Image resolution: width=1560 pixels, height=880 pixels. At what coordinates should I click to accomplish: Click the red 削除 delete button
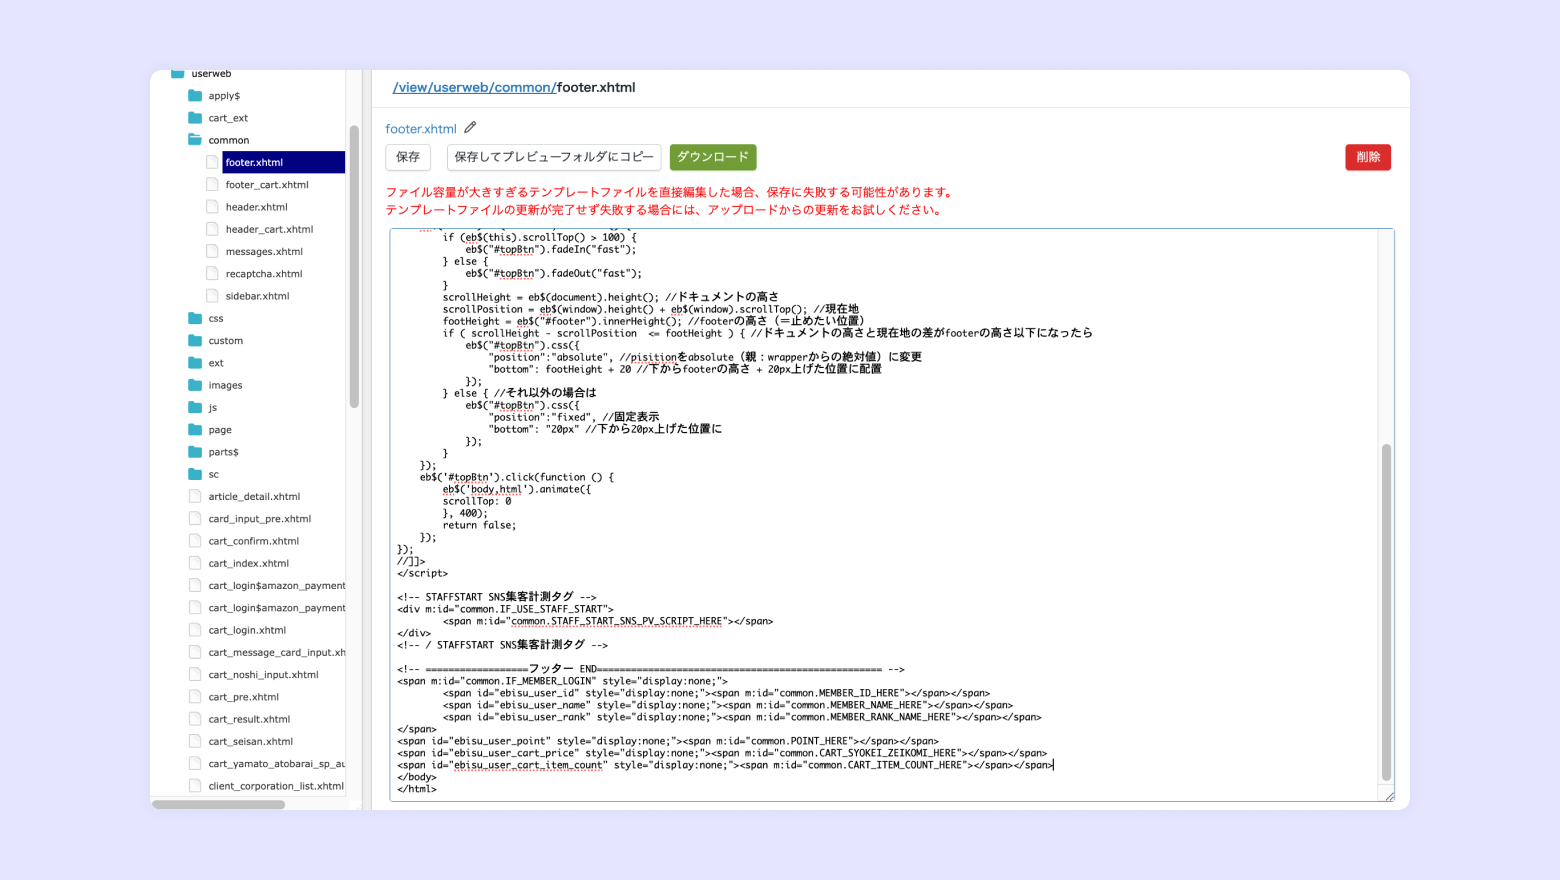(x=1368, y=157)
